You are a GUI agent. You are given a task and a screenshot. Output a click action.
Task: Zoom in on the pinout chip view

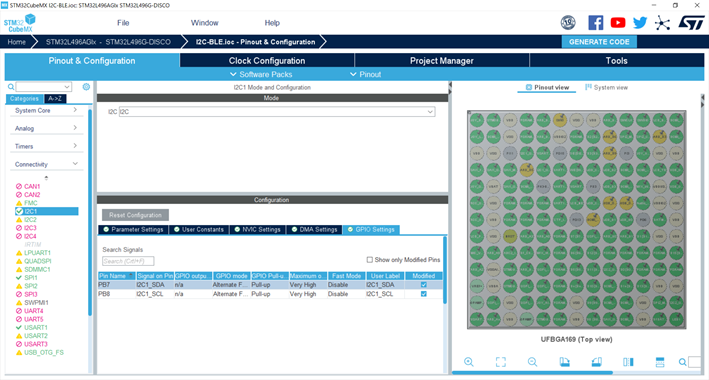469,361
